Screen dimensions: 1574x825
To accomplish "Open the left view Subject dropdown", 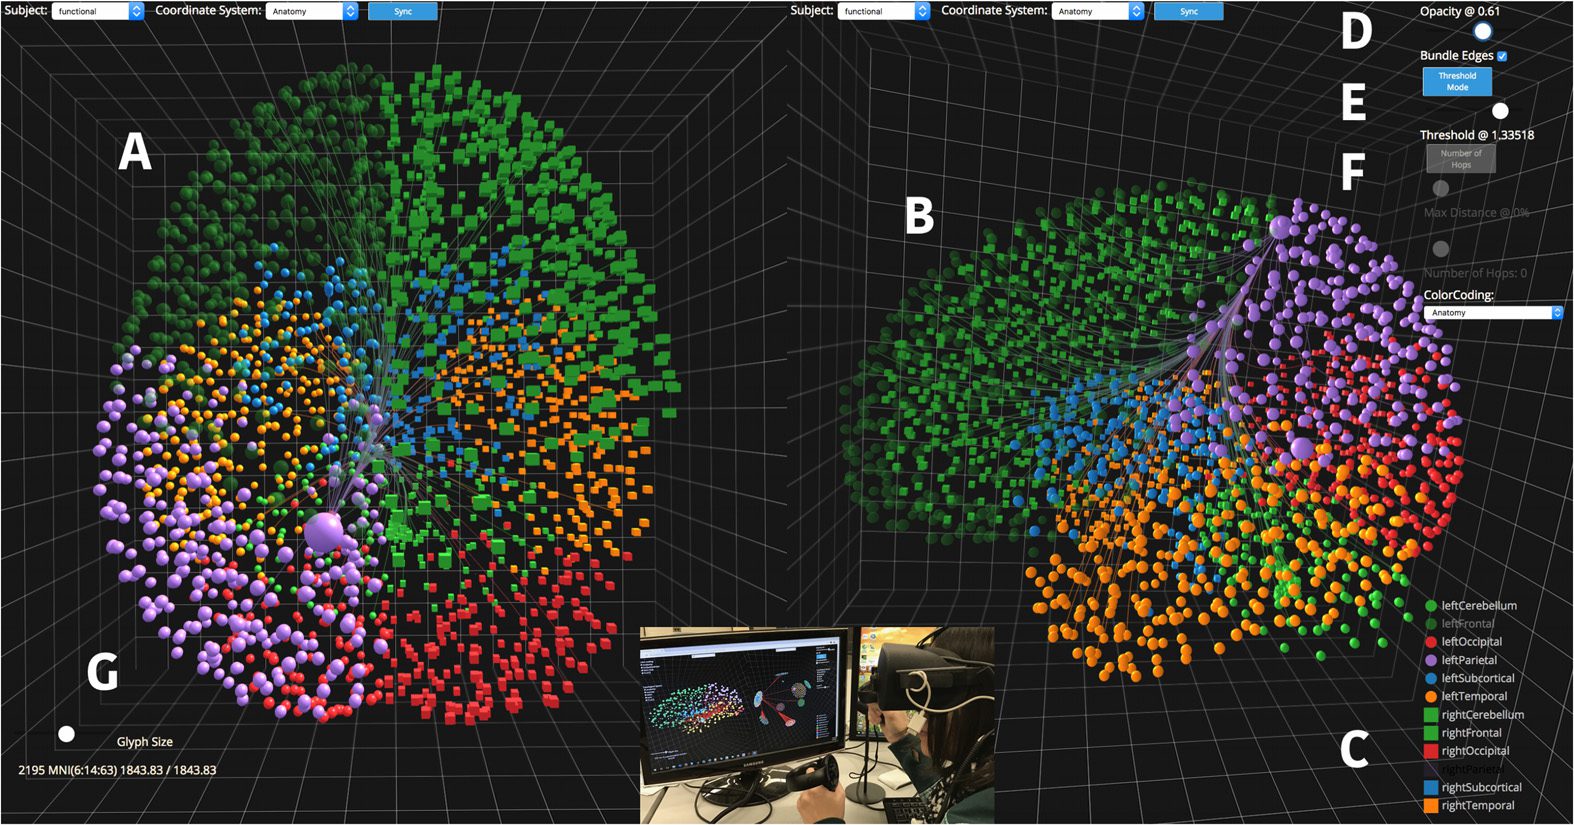I will 98,11.
